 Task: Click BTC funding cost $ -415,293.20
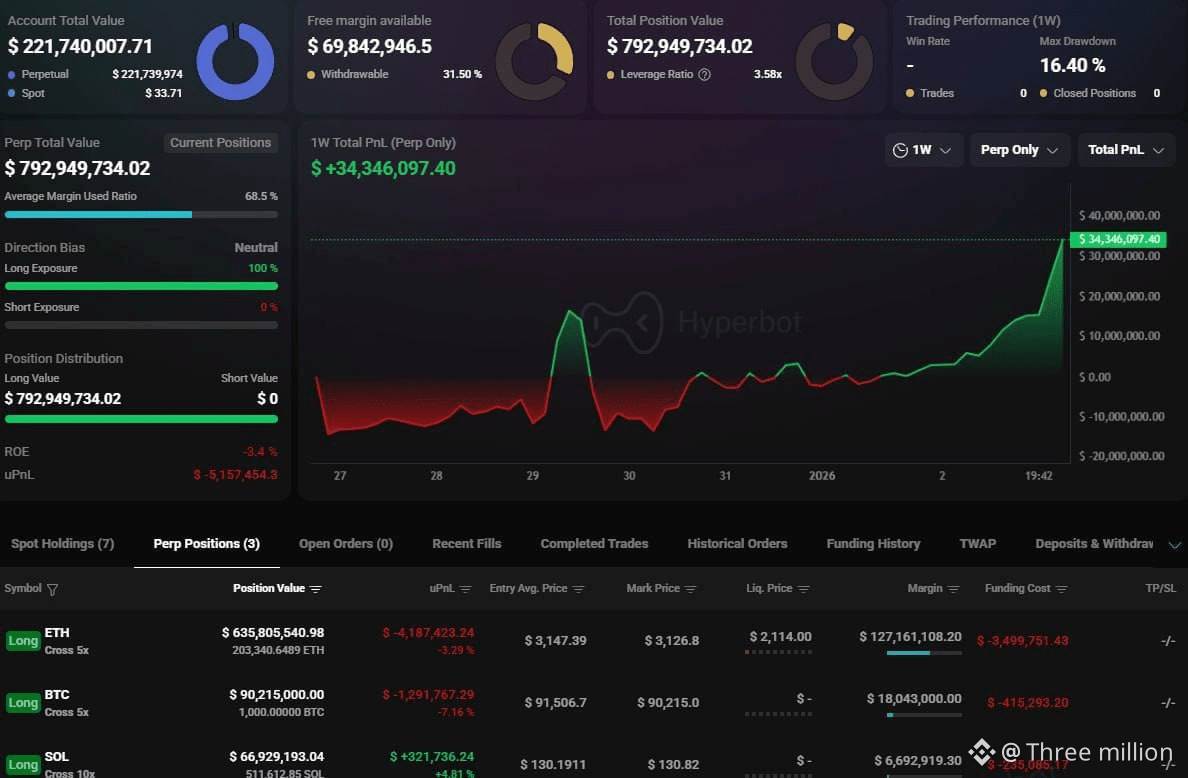[x=1027, y=703]
